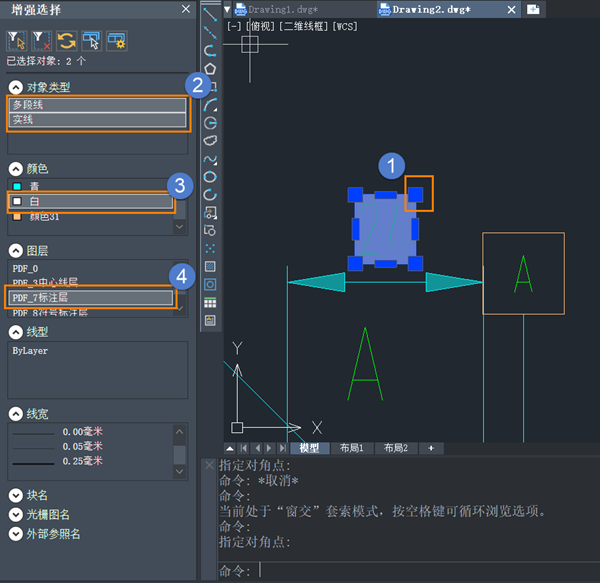Select the 青 color entry
Viewport: 600px width, 583px height.
tap(91, 186)
